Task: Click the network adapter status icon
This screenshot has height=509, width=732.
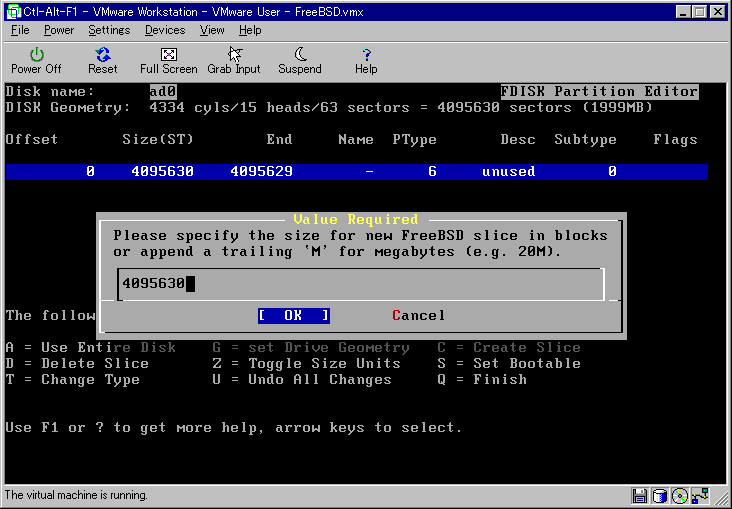Action: [x=700, y=496]
